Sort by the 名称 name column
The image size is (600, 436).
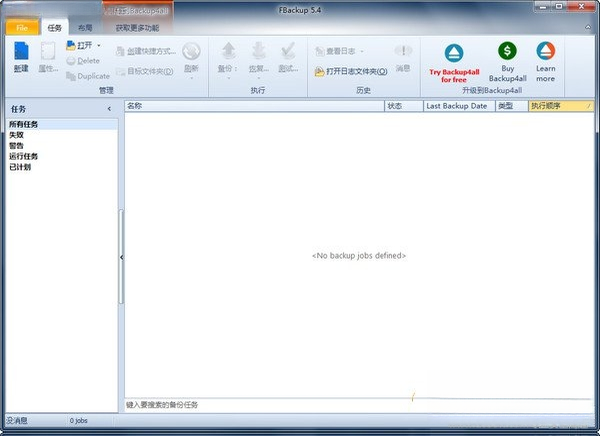coord(254,106)
